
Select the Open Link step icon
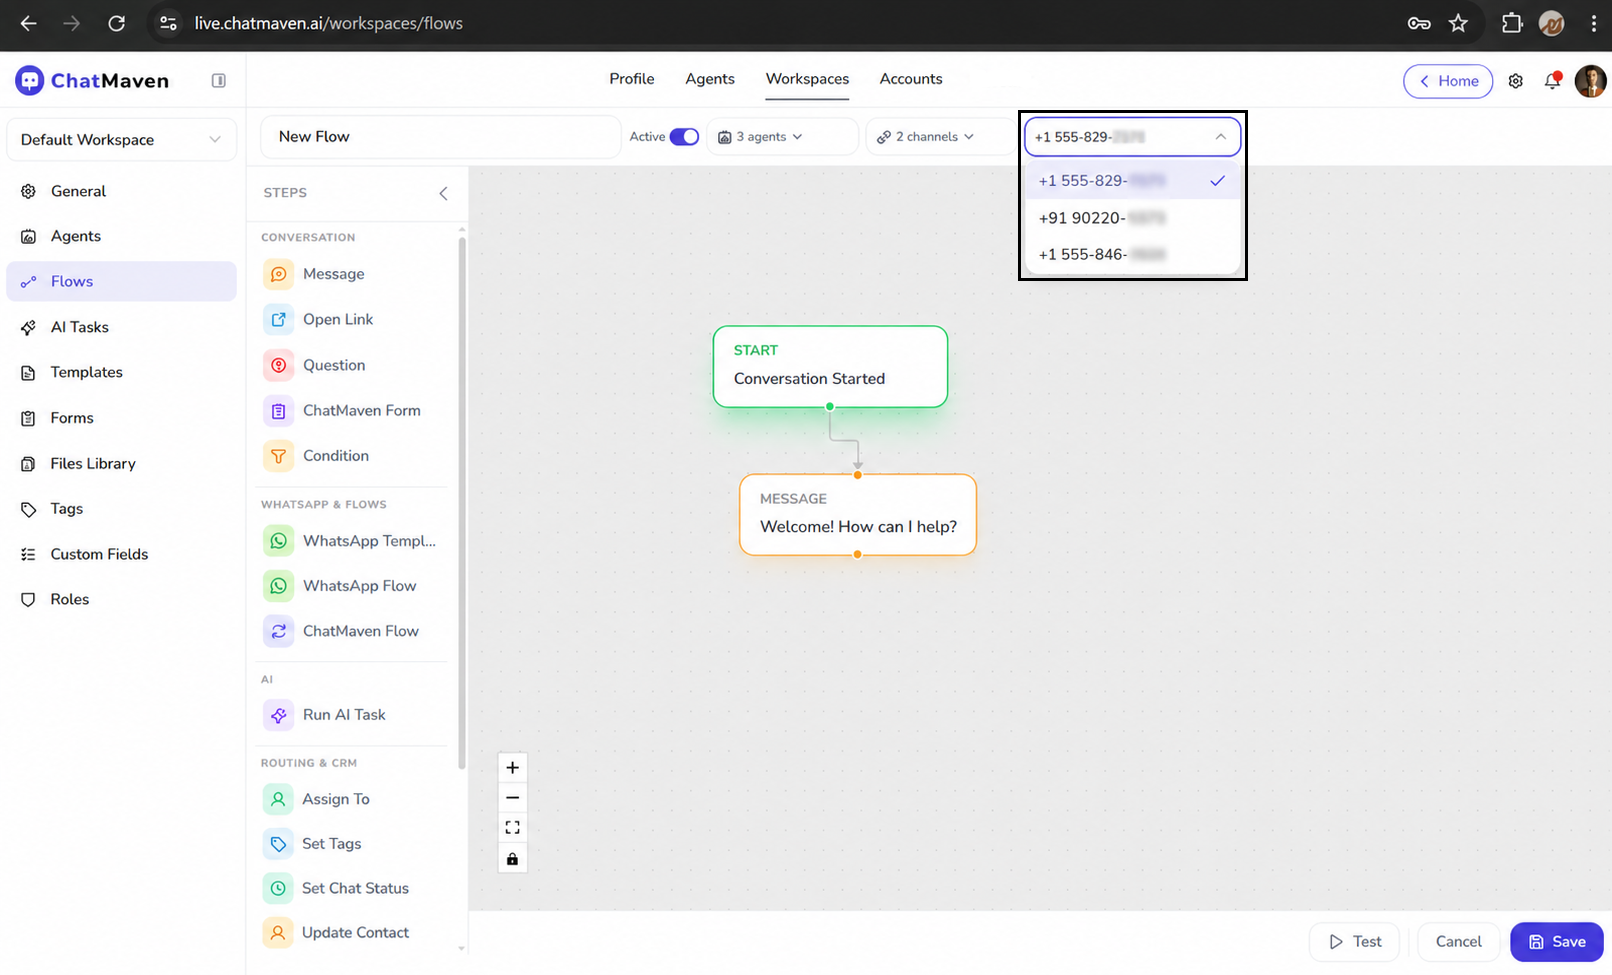[x=279, y=319]
